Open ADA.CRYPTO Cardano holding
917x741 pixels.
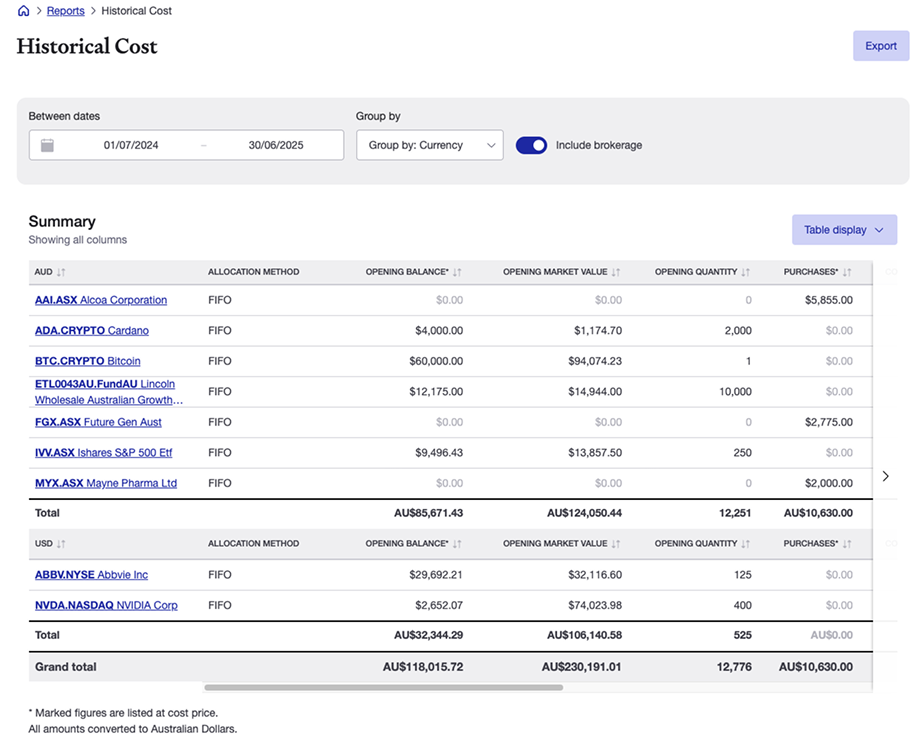tap(92, 330)
